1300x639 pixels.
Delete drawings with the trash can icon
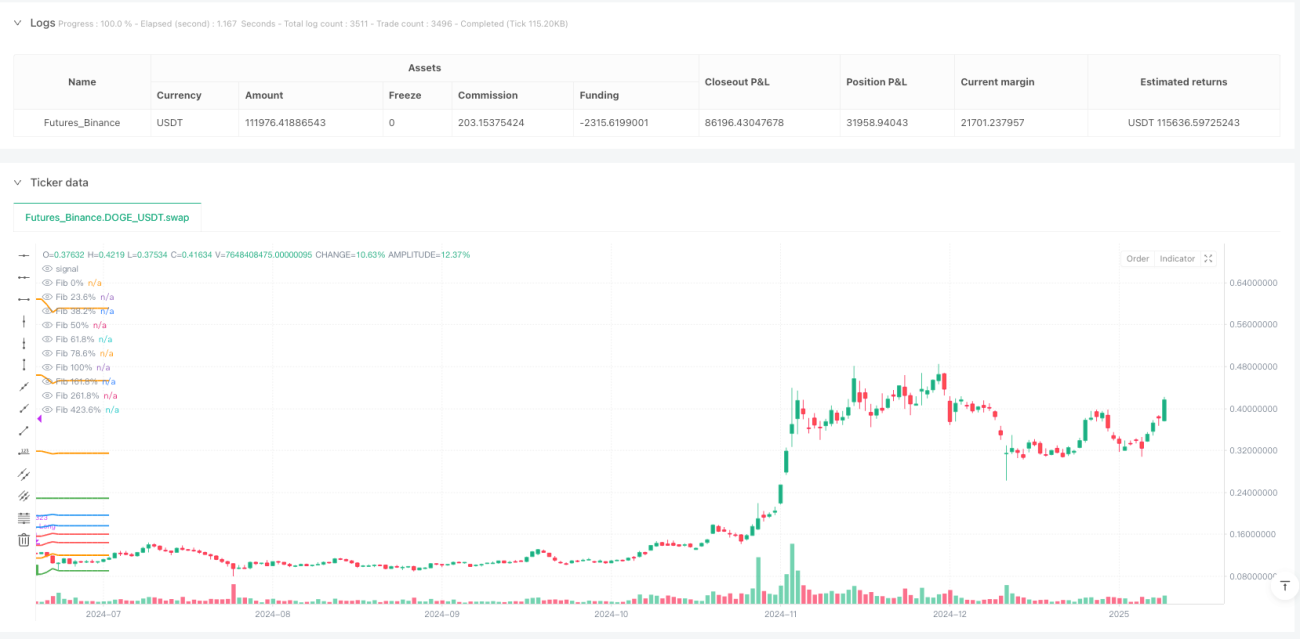24,540
